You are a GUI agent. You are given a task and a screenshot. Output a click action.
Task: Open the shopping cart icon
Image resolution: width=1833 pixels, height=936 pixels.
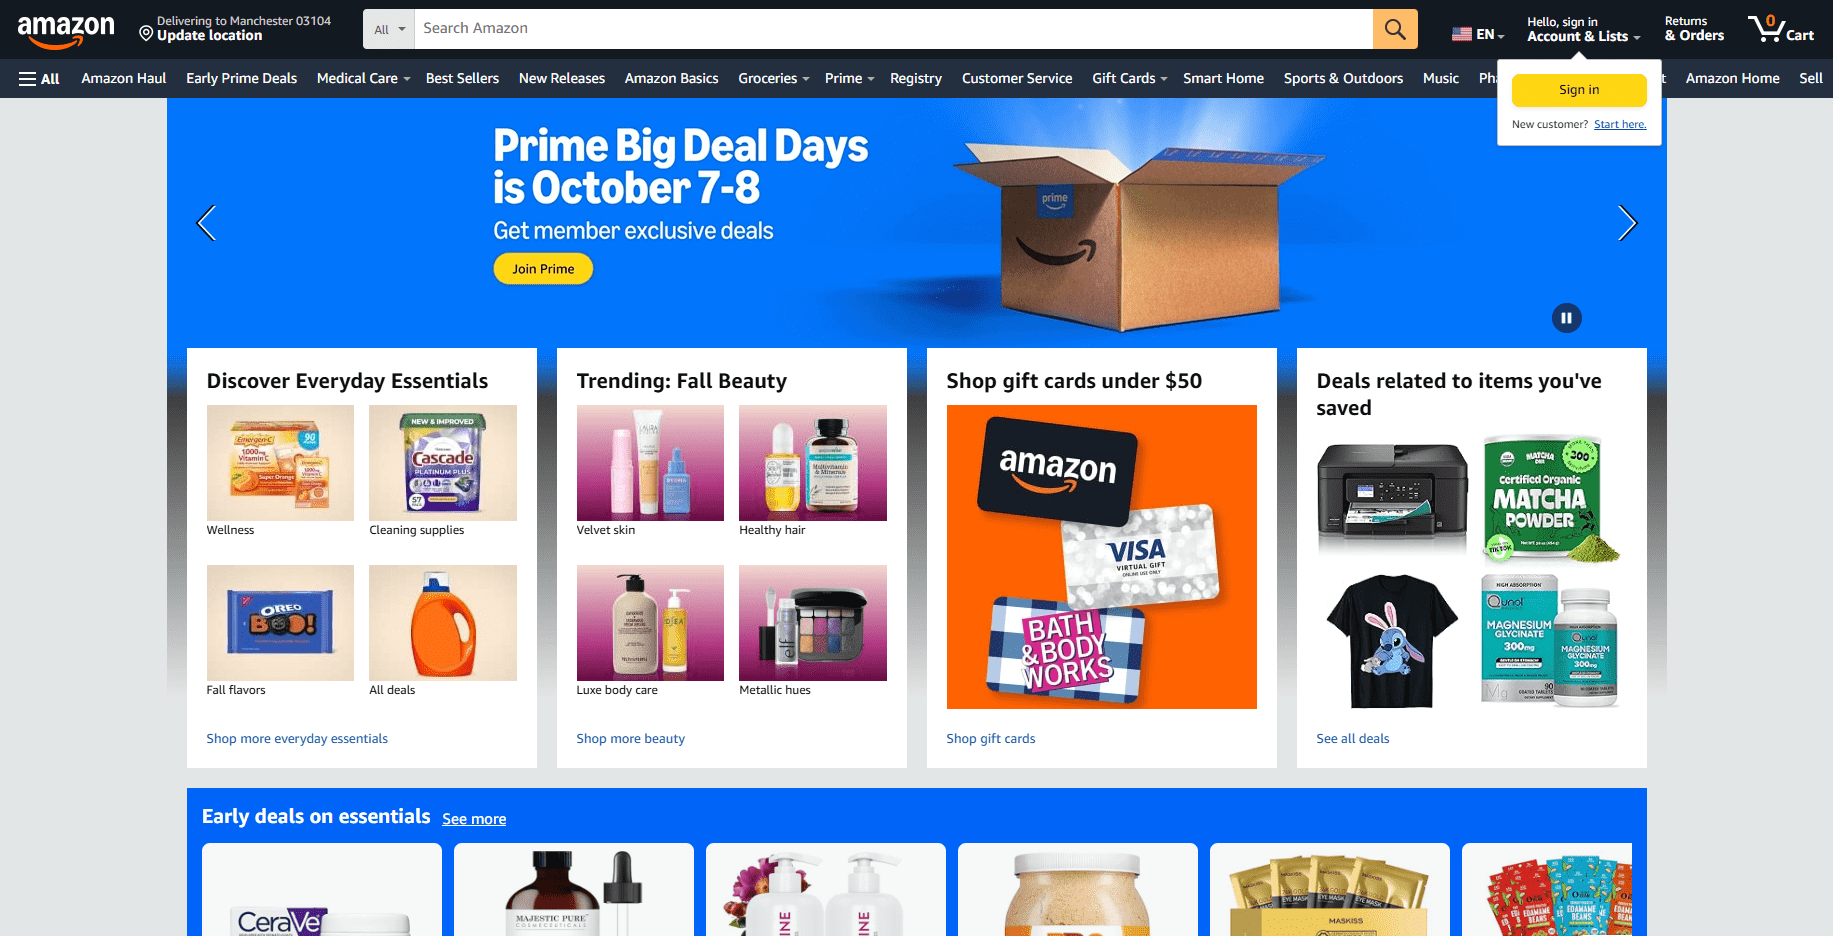pos(1780,29)
